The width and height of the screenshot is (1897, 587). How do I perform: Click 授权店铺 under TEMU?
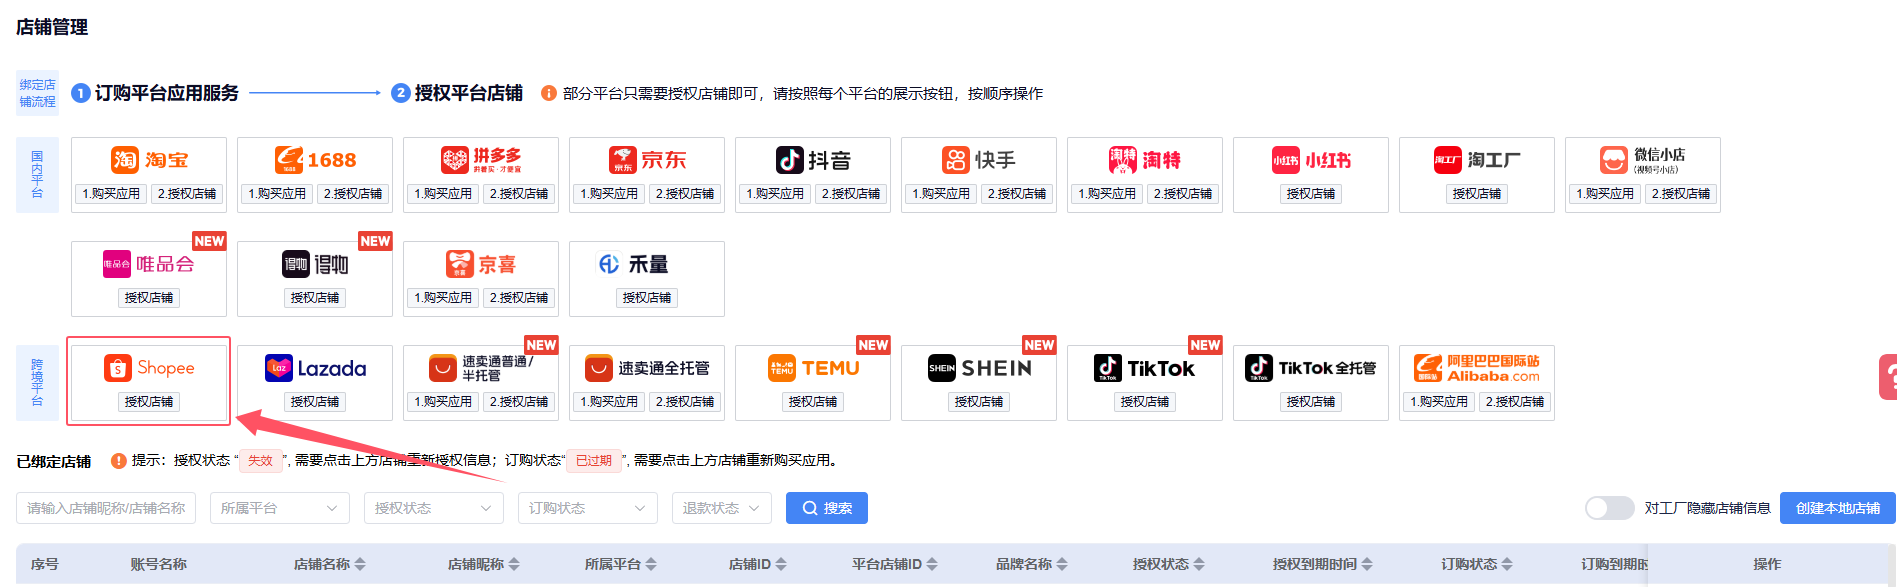[x=813, y=401]
